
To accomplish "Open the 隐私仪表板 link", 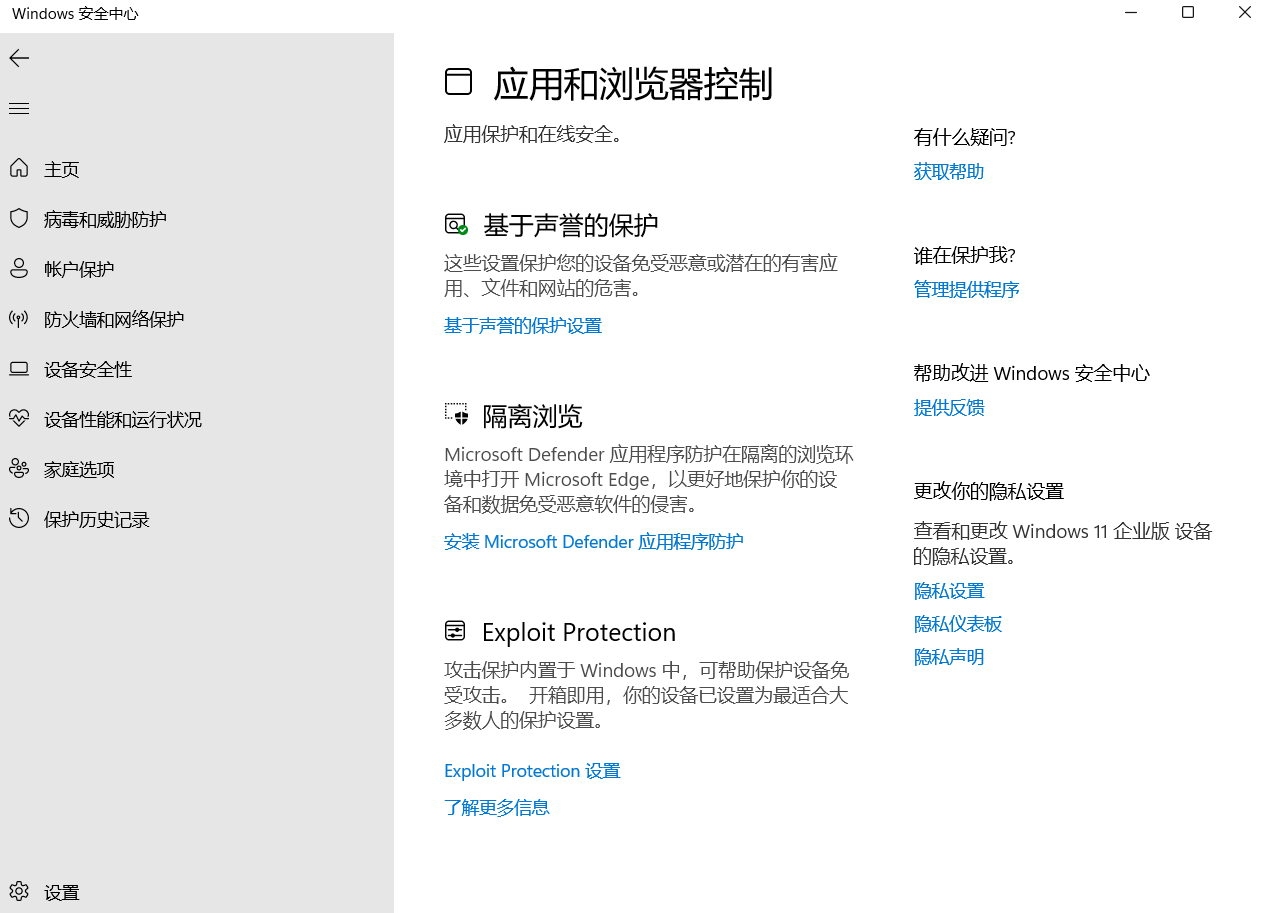I will click(958, 624).
